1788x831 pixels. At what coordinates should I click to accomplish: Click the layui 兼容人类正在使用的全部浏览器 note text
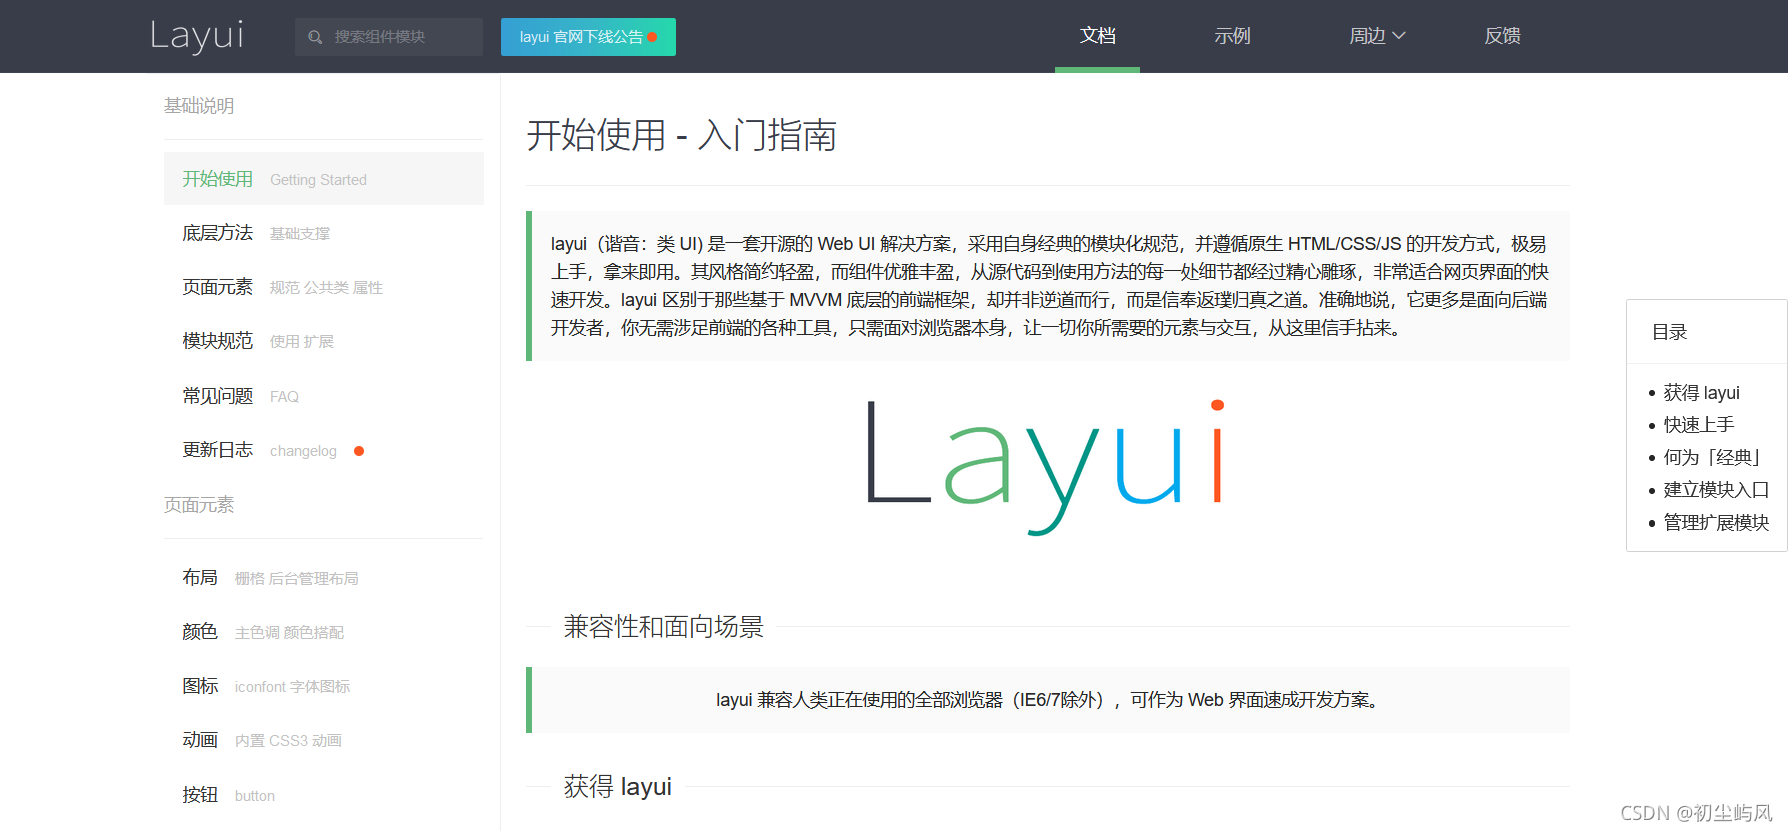click(1050, 700)
